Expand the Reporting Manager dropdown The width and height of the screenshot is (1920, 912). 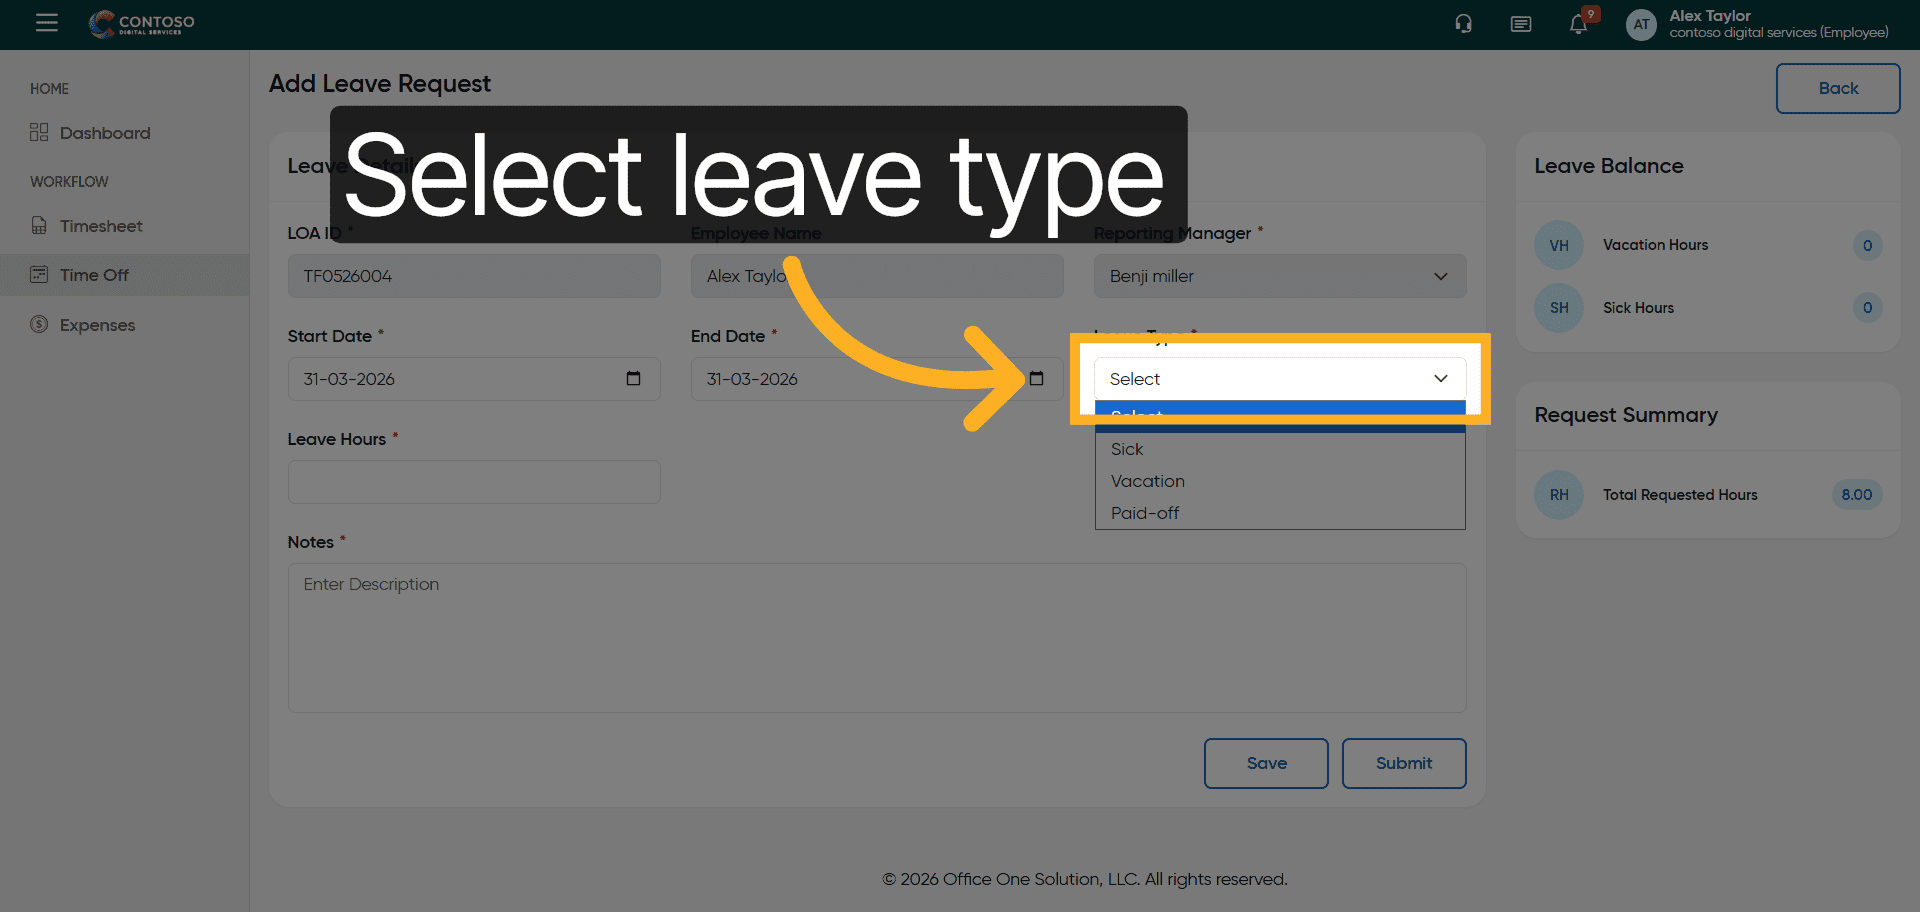point(1279,276)
